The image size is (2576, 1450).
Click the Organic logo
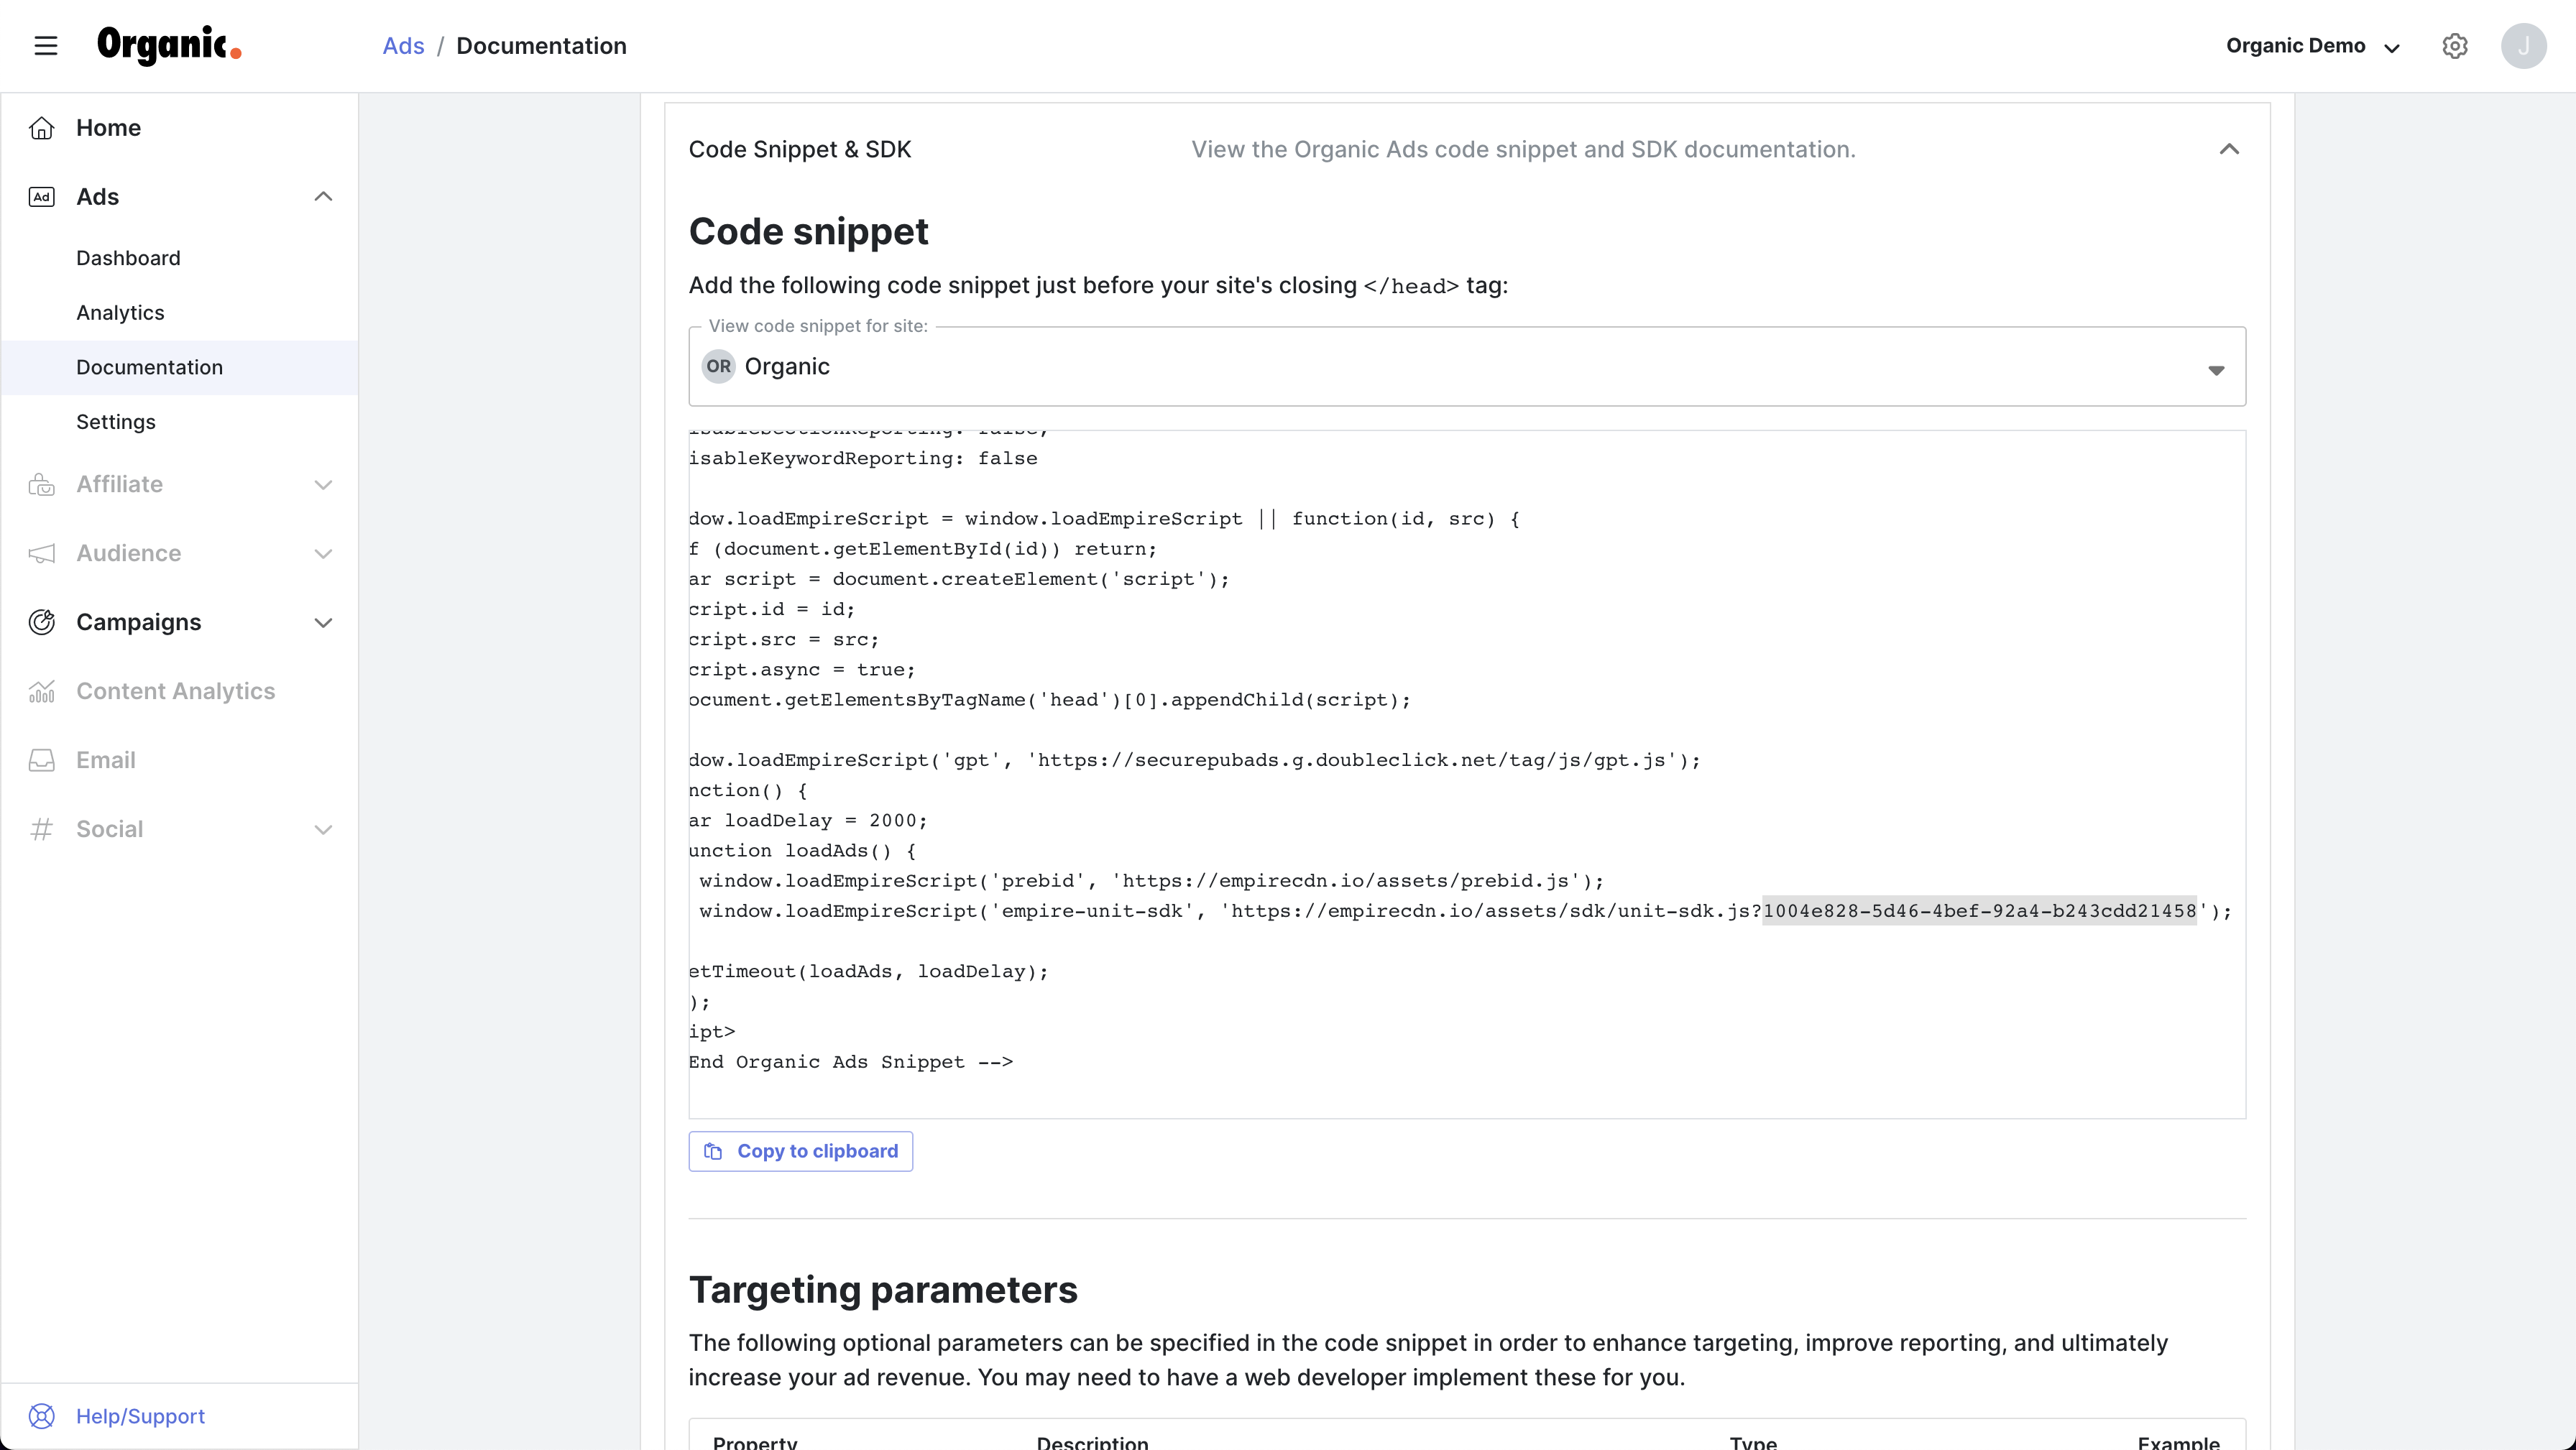click(x=169, y=46)
